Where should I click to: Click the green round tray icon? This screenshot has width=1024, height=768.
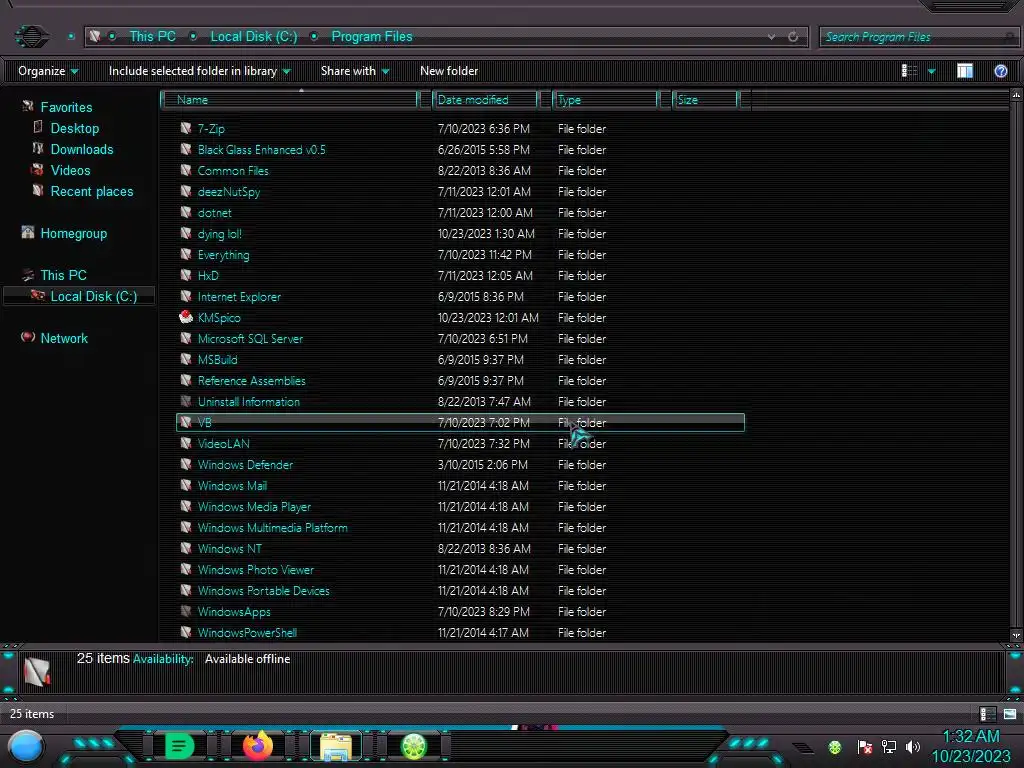click(835, 747)
